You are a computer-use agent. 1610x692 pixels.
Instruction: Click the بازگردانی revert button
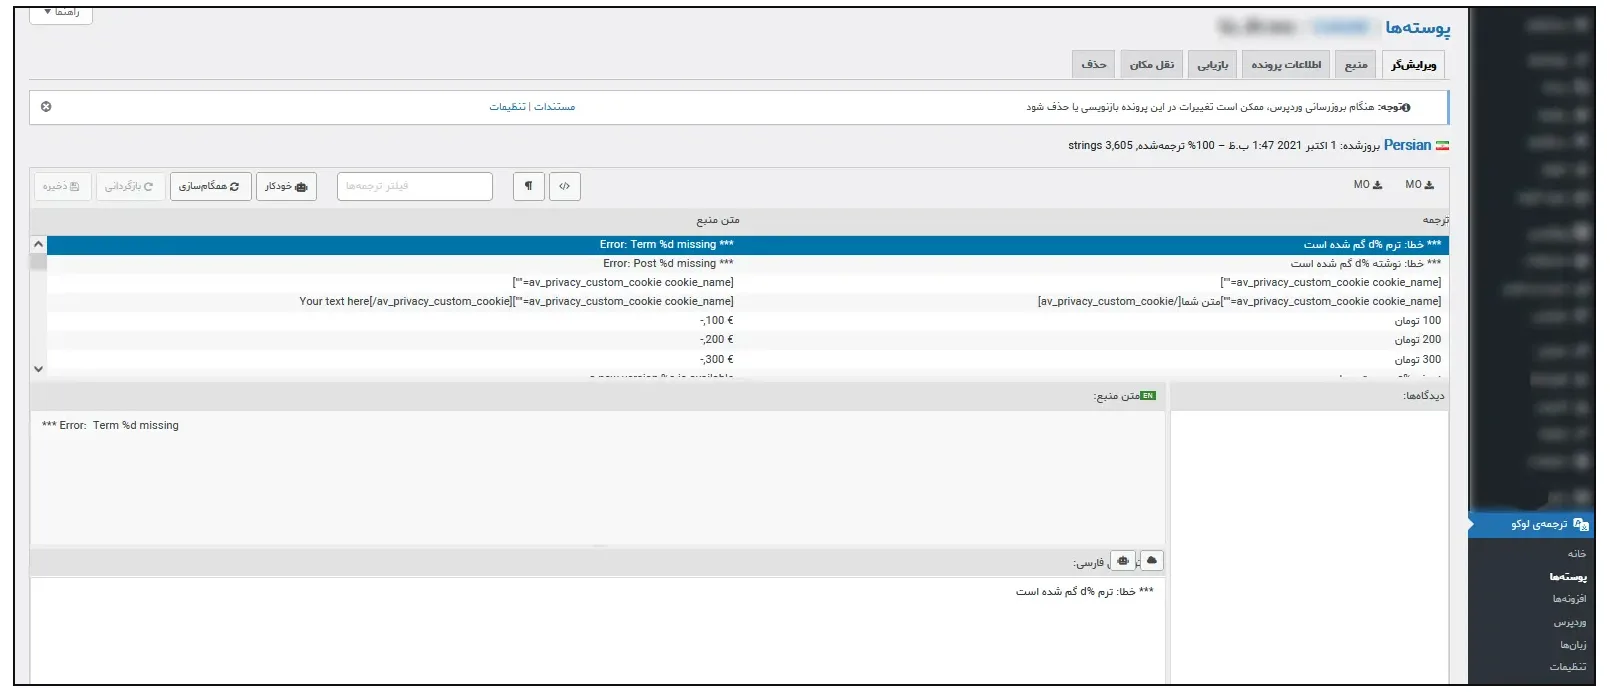click(130, 186)
